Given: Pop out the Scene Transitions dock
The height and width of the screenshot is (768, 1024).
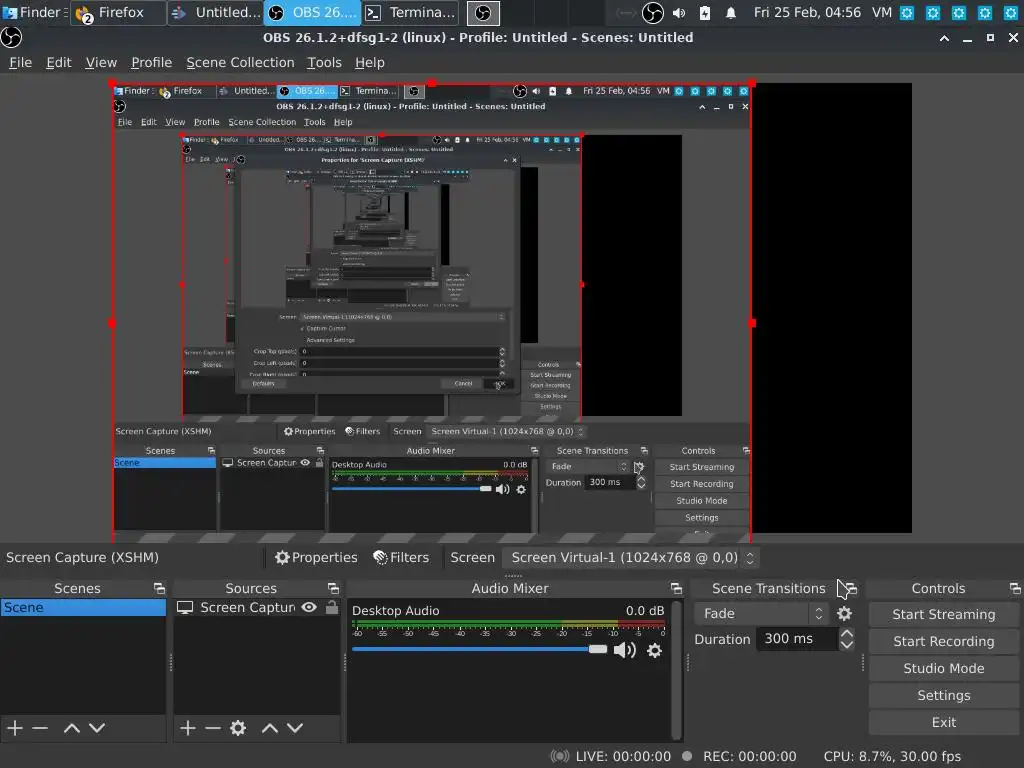Looking at the screenshot, I should pos(851,588).
